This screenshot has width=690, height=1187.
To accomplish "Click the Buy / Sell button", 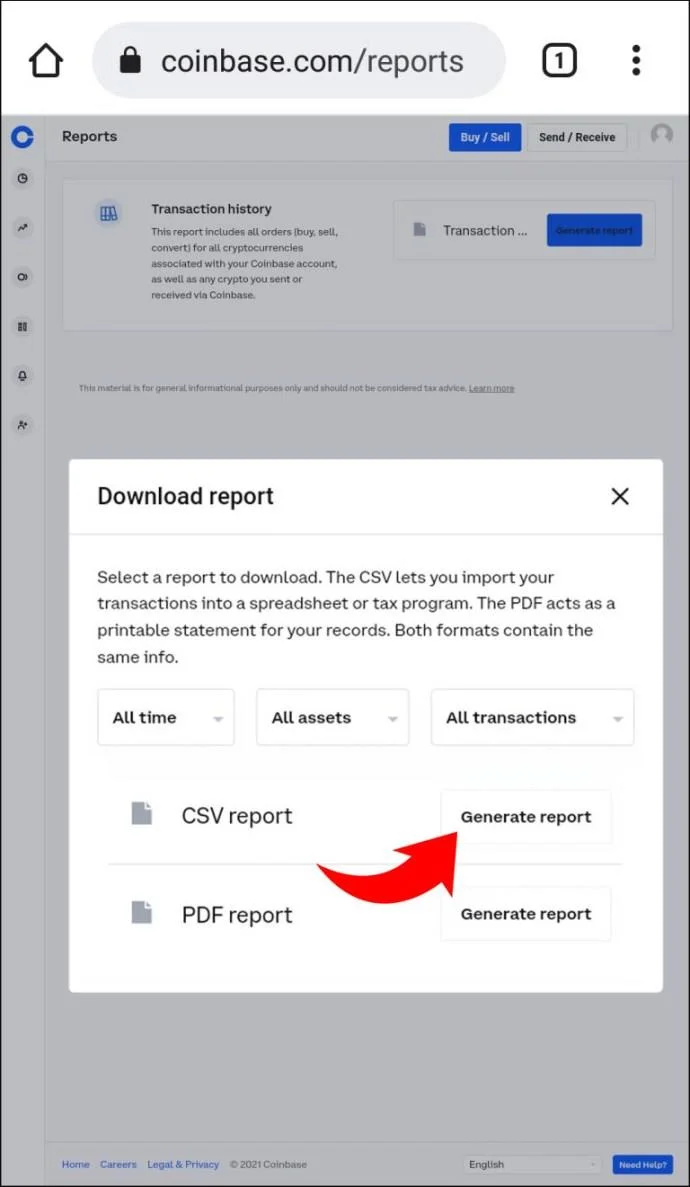I will [485, 137].
